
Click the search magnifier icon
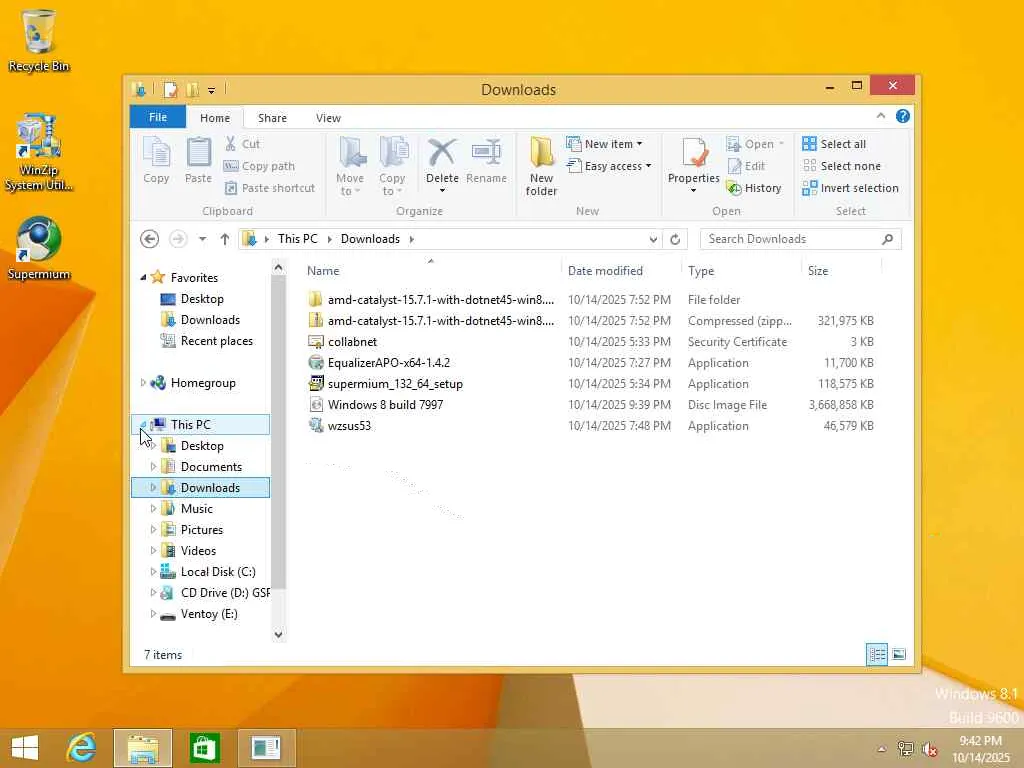(x=888, y=239)
